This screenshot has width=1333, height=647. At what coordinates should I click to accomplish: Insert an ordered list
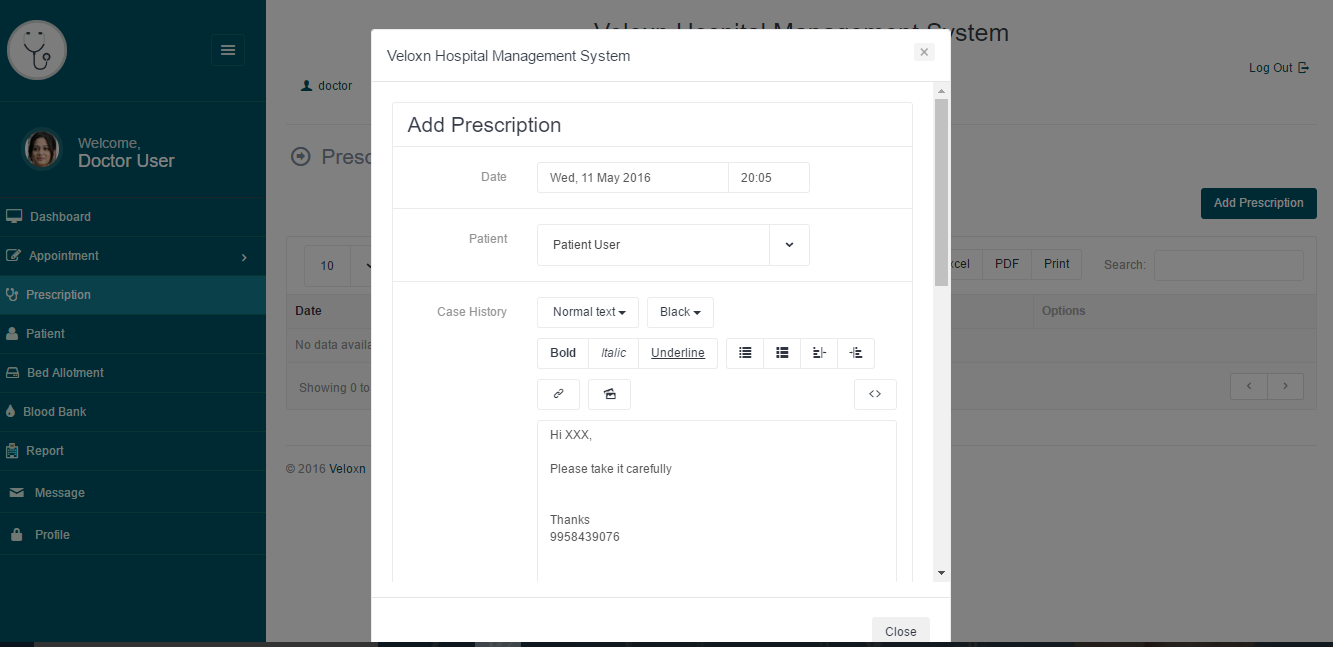click(782, 353)
